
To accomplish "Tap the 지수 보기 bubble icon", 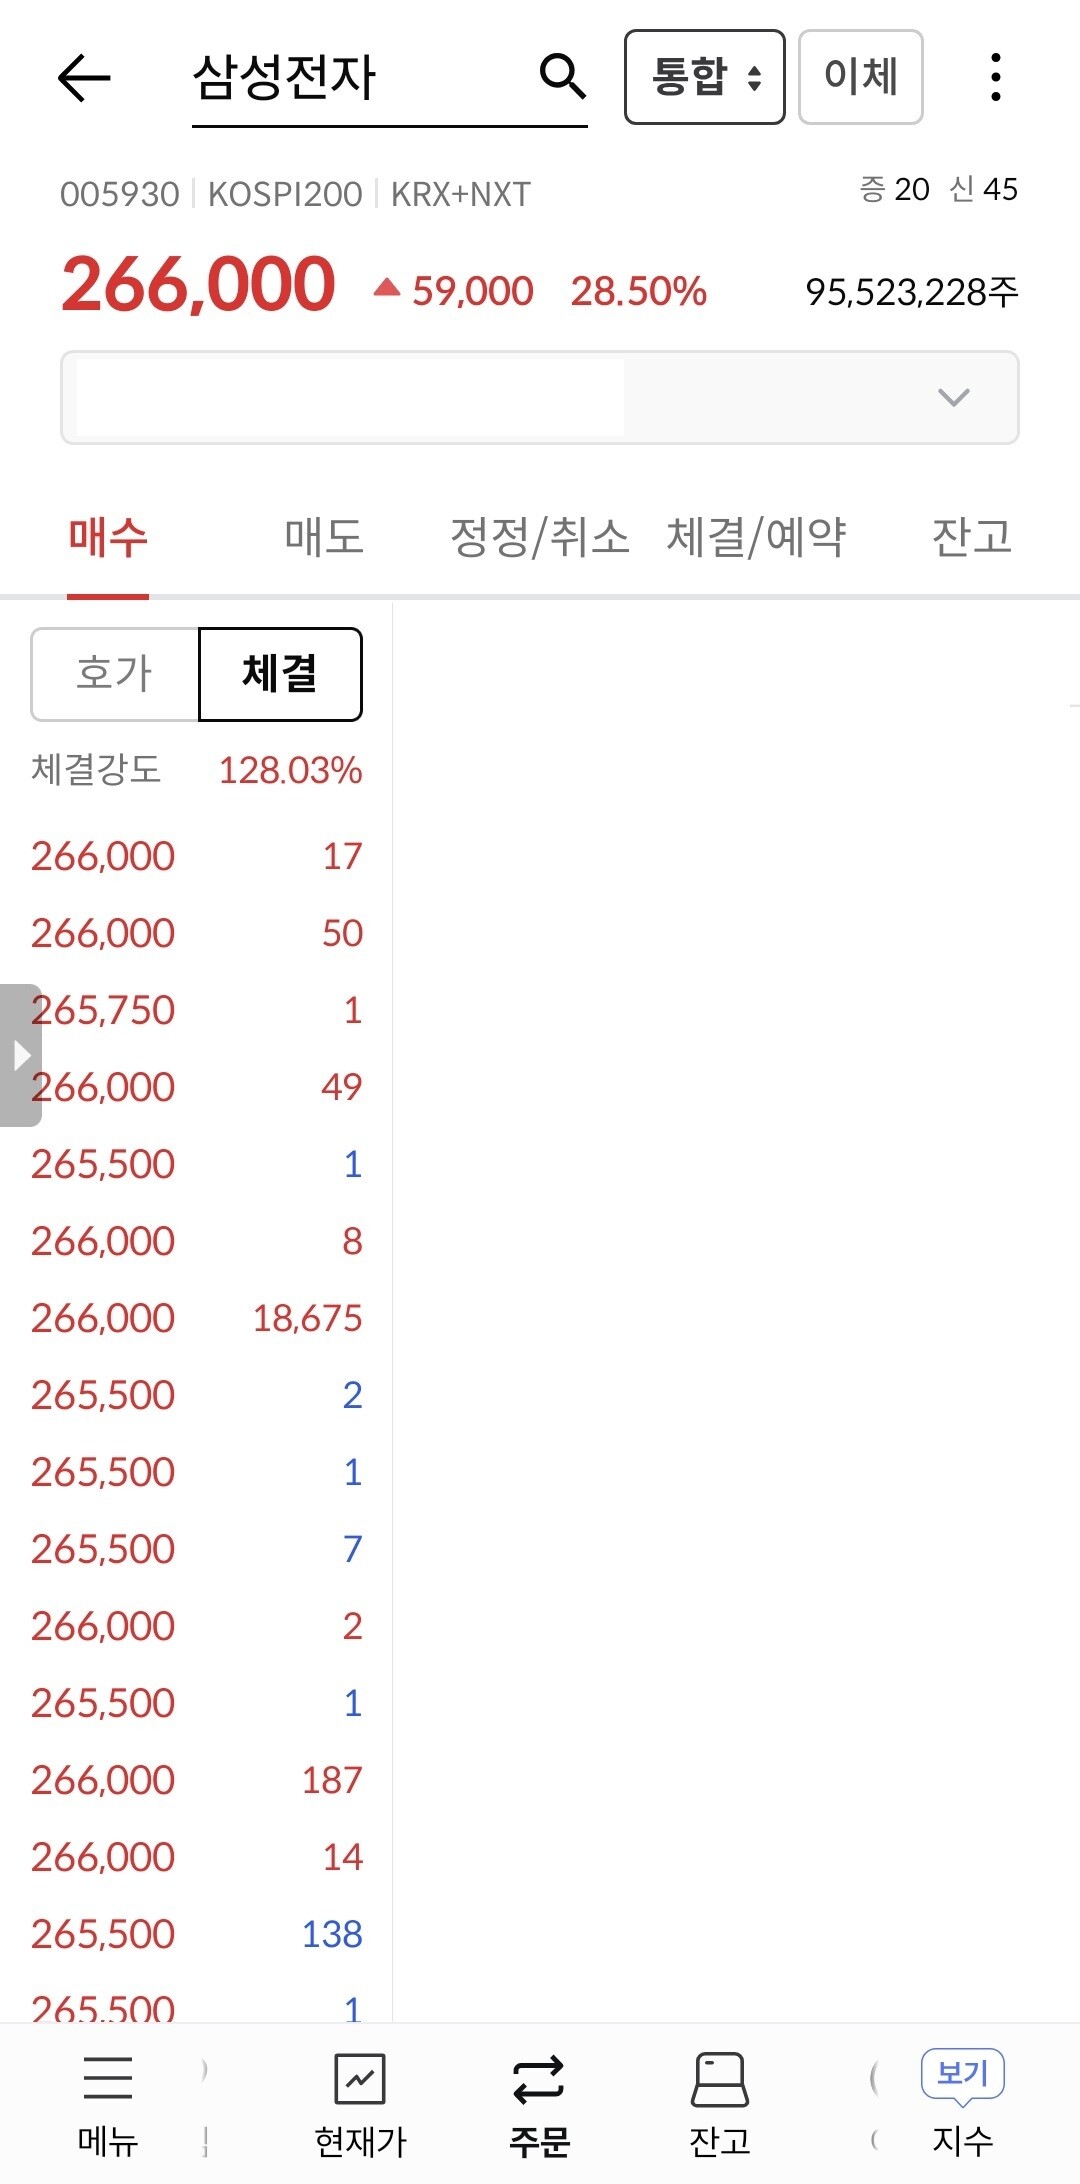I will [x=962, y=2075].
